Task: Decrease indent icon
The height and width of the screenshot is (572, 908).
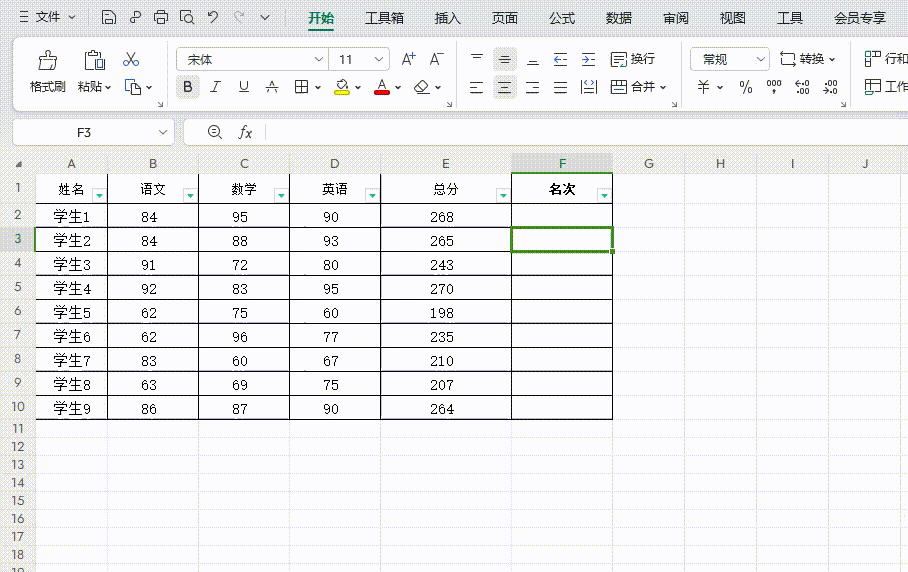Action: coord(561,59)
